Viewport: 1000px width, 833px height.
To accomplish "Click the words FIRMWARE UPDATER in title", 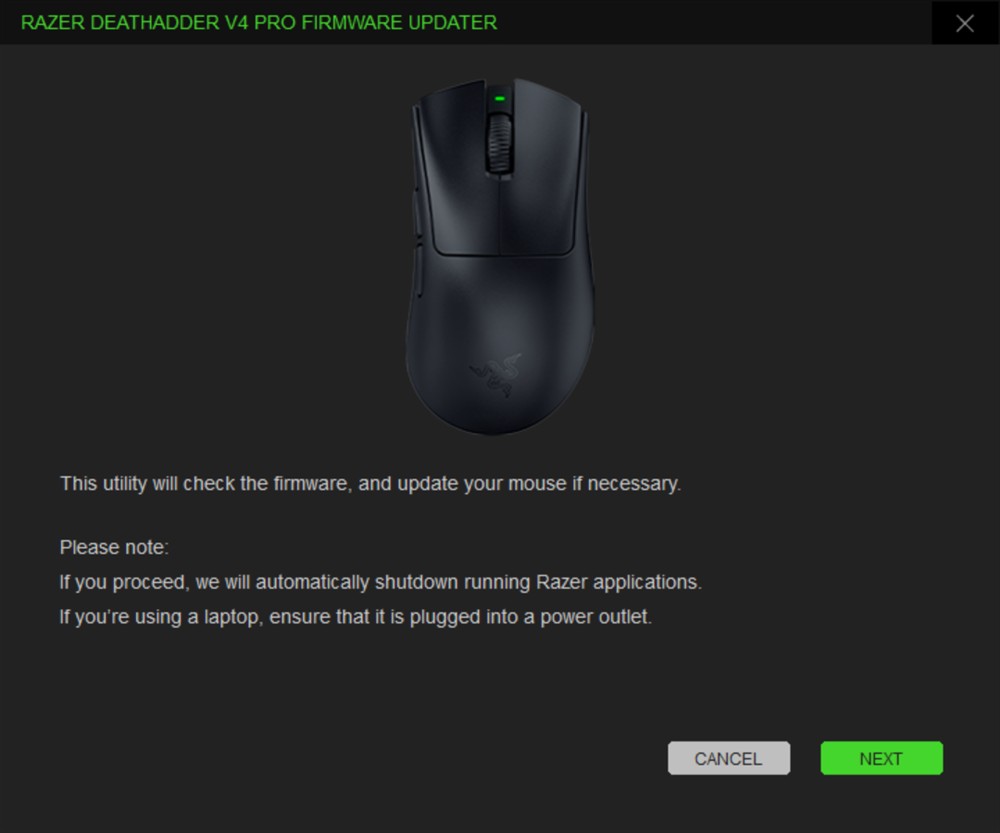I will 399,23.
